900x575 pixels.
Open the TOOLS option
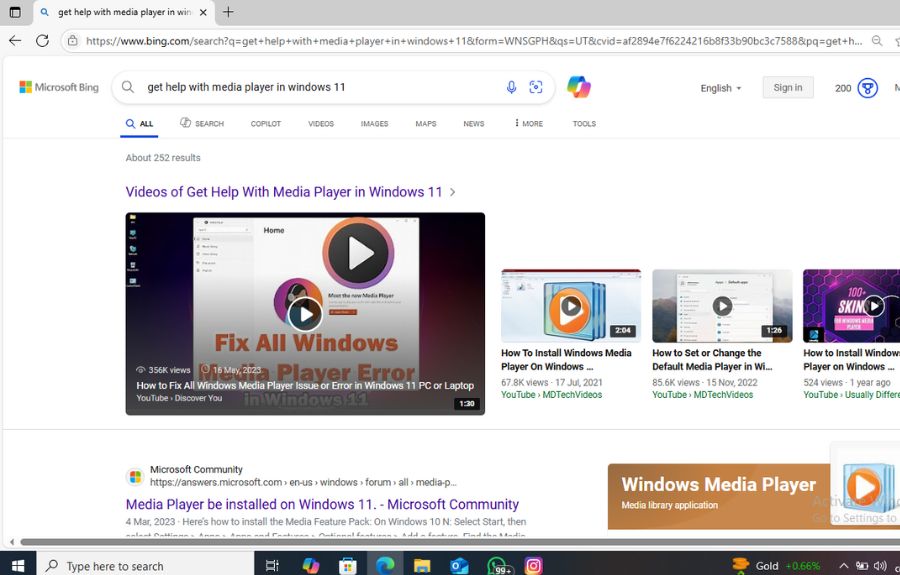584,123
